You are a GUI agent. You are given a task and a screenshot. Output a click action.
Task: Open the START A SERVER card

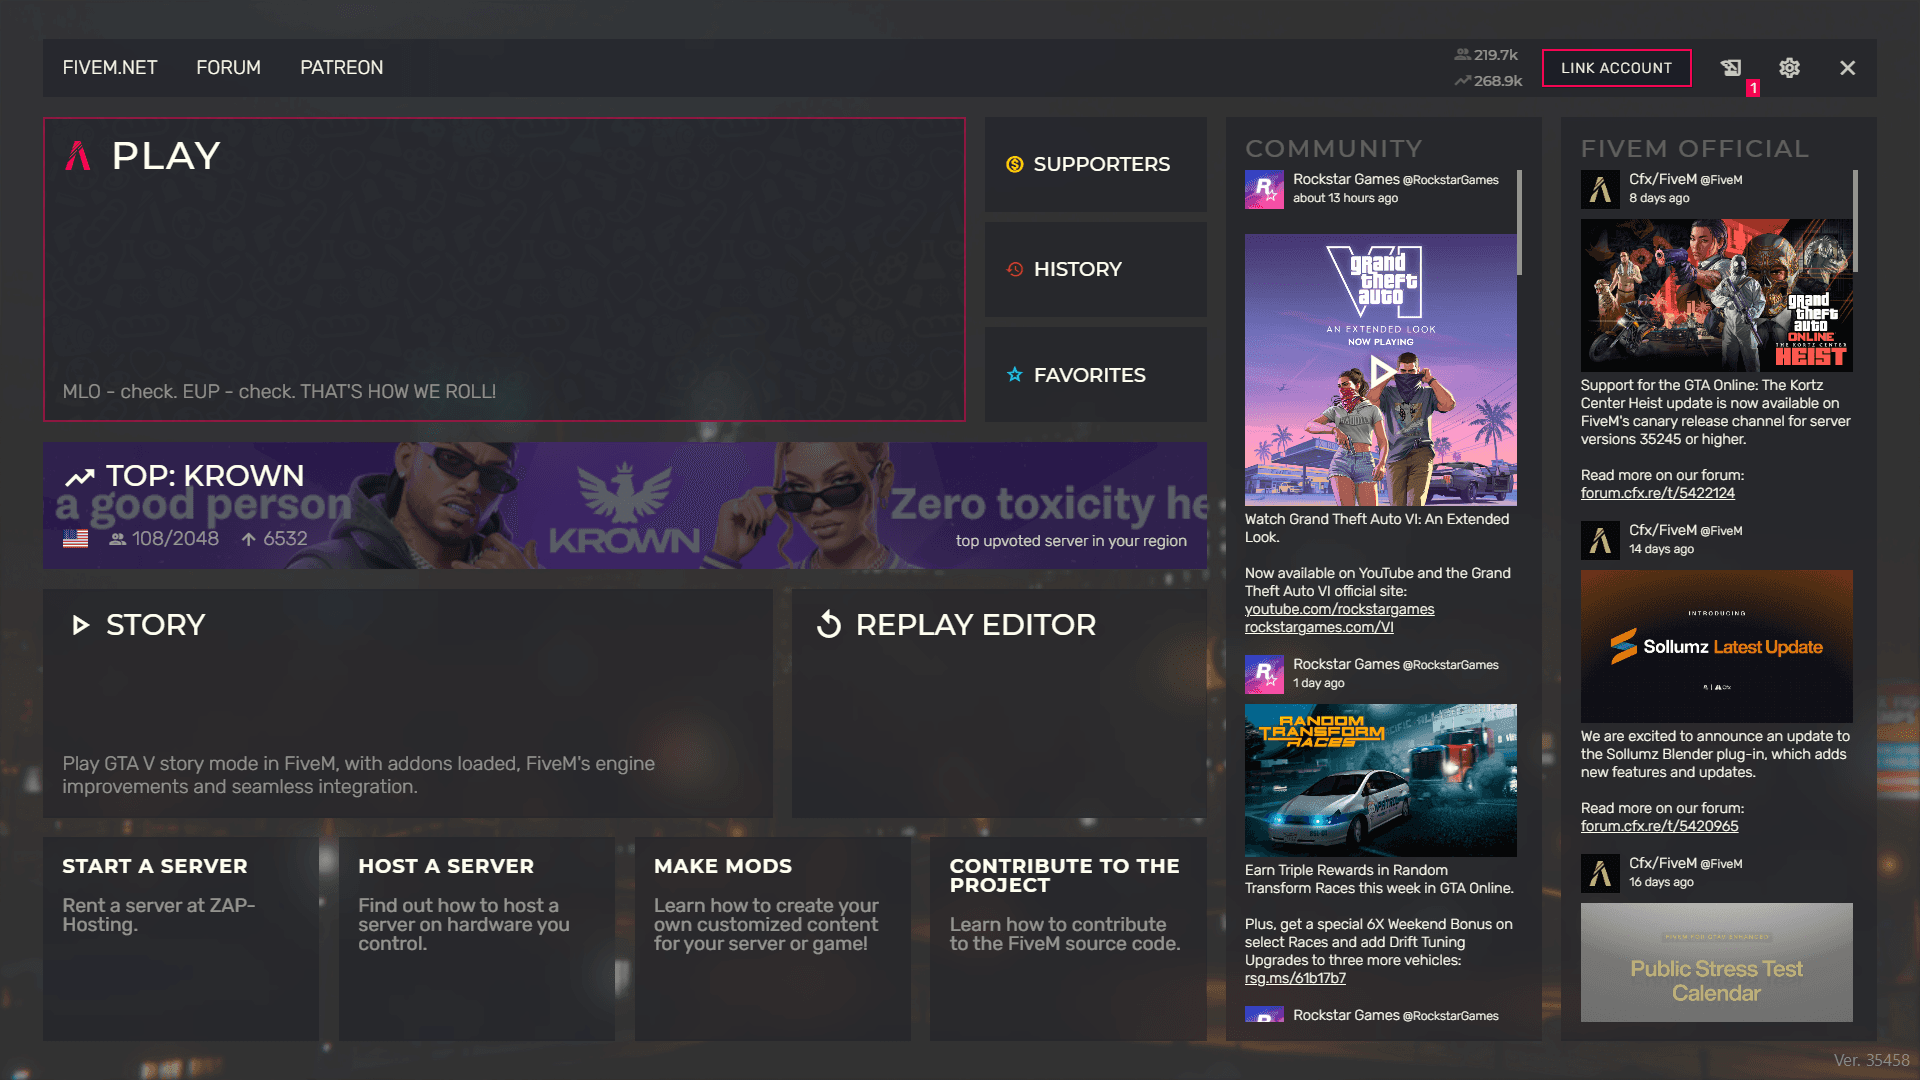[x=181, y=939]
